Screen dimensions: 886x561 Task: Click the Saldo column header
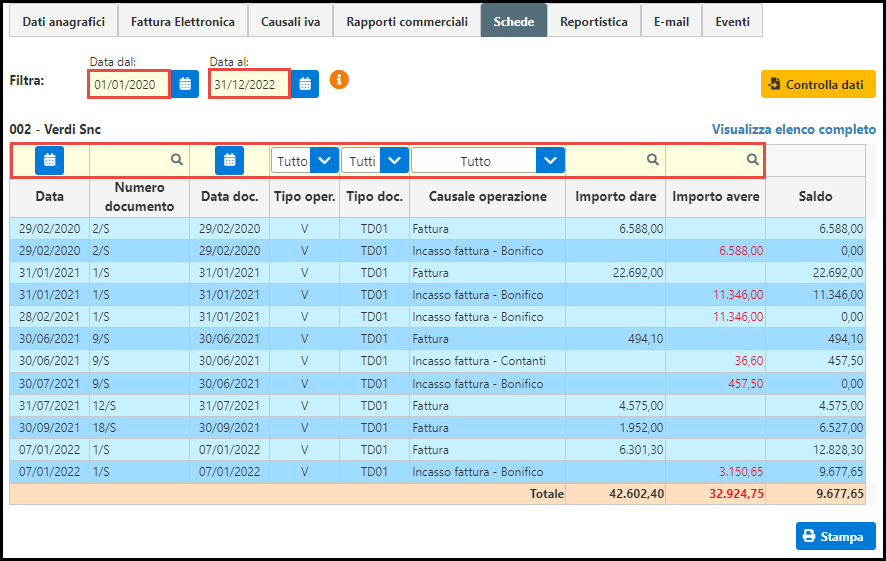815,197
